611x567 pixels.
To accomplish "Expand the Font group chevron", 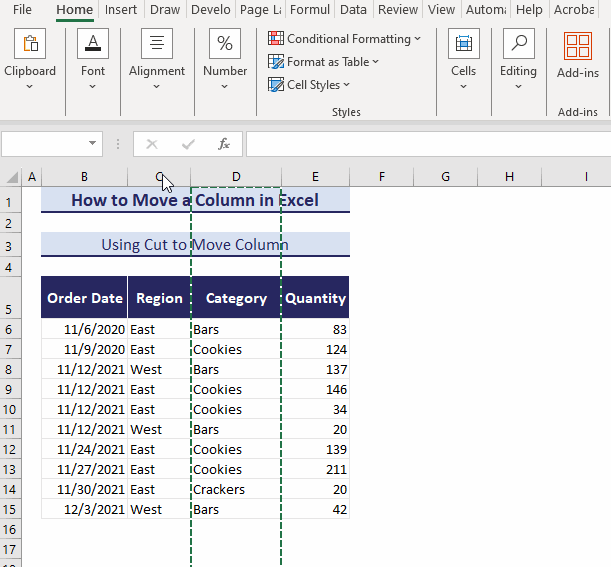I will (x=92, y=87).
